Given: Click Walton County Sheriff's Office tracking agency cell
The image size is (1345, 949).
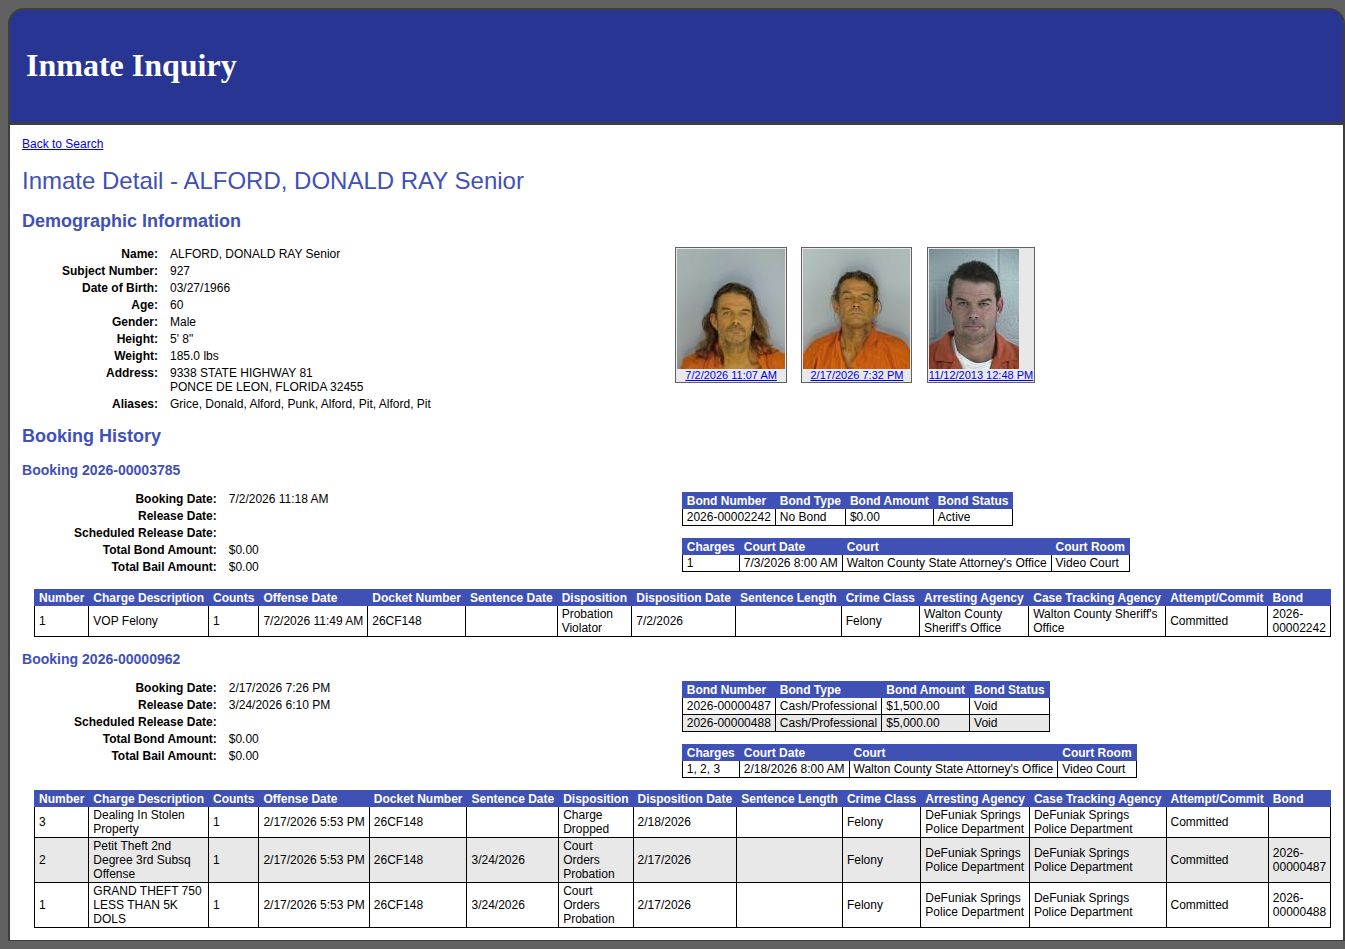Looking at the screenshot, I should click(1097, 621).
